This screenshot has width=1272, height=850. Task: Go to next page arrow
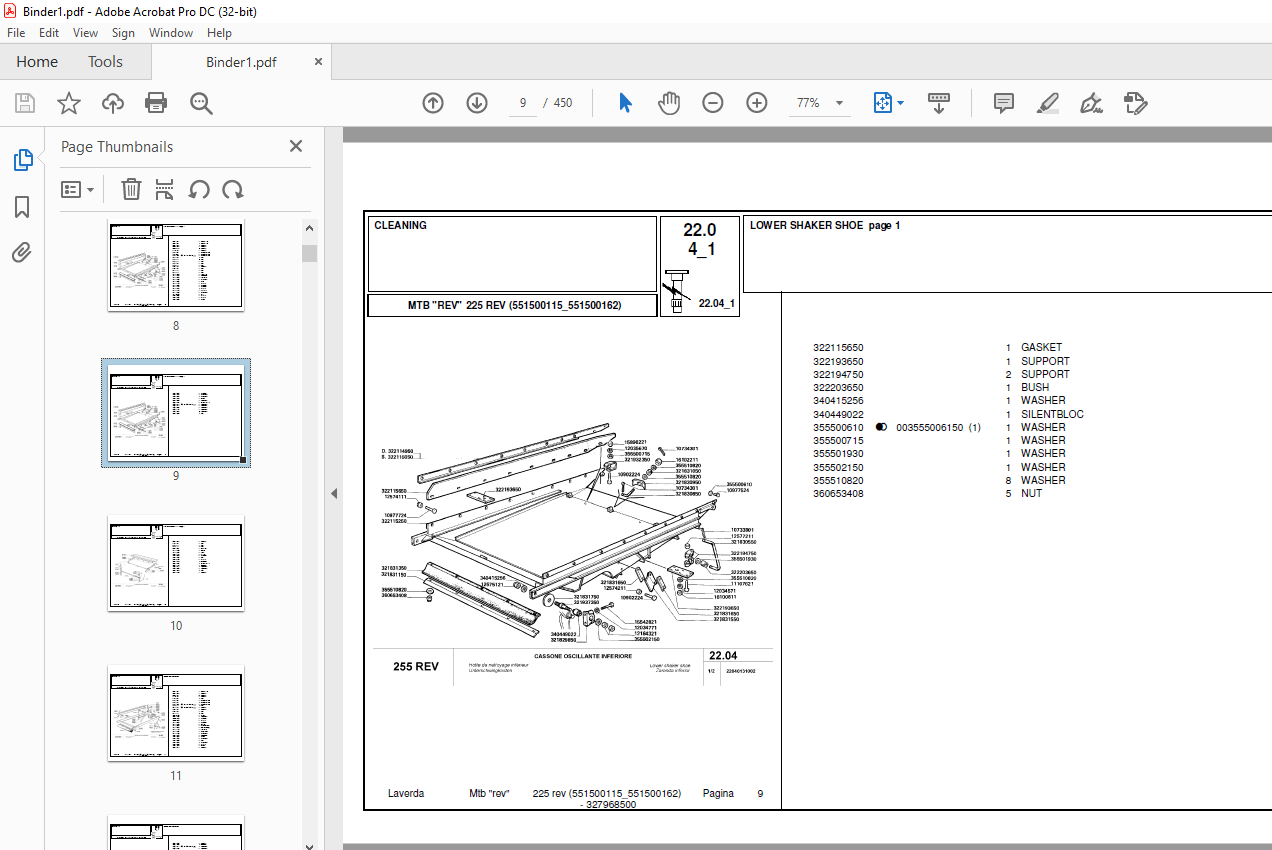coord(477,103)
